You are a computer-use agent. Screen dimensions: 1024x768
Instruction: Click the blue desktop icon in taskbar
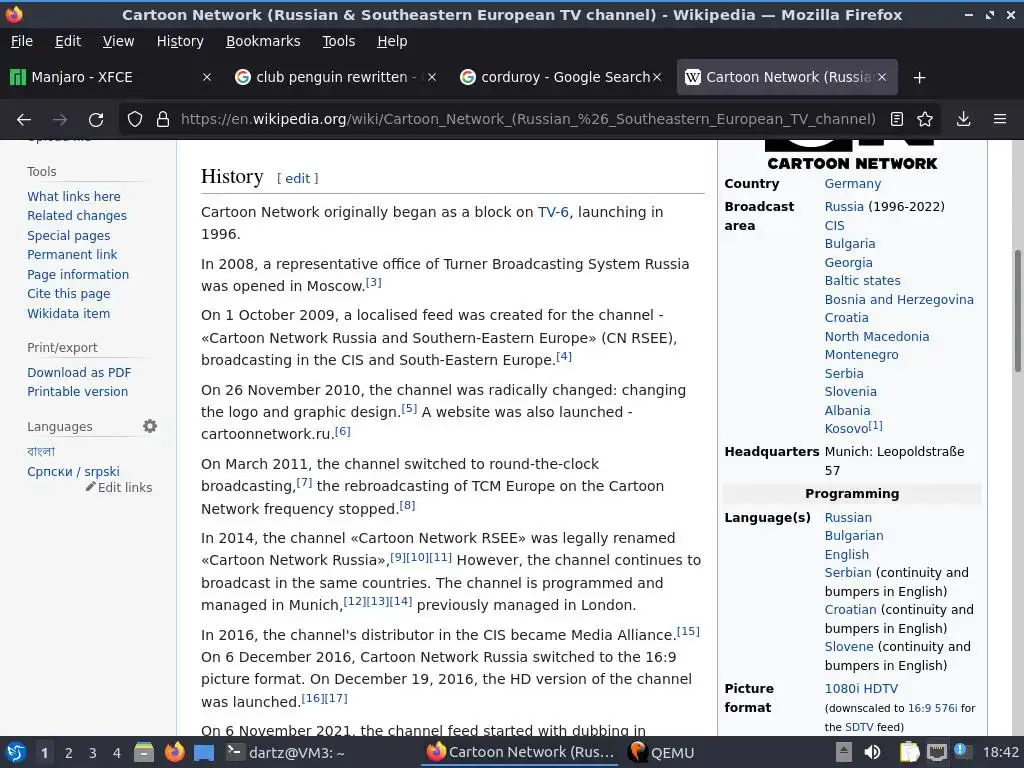point(204,752)
